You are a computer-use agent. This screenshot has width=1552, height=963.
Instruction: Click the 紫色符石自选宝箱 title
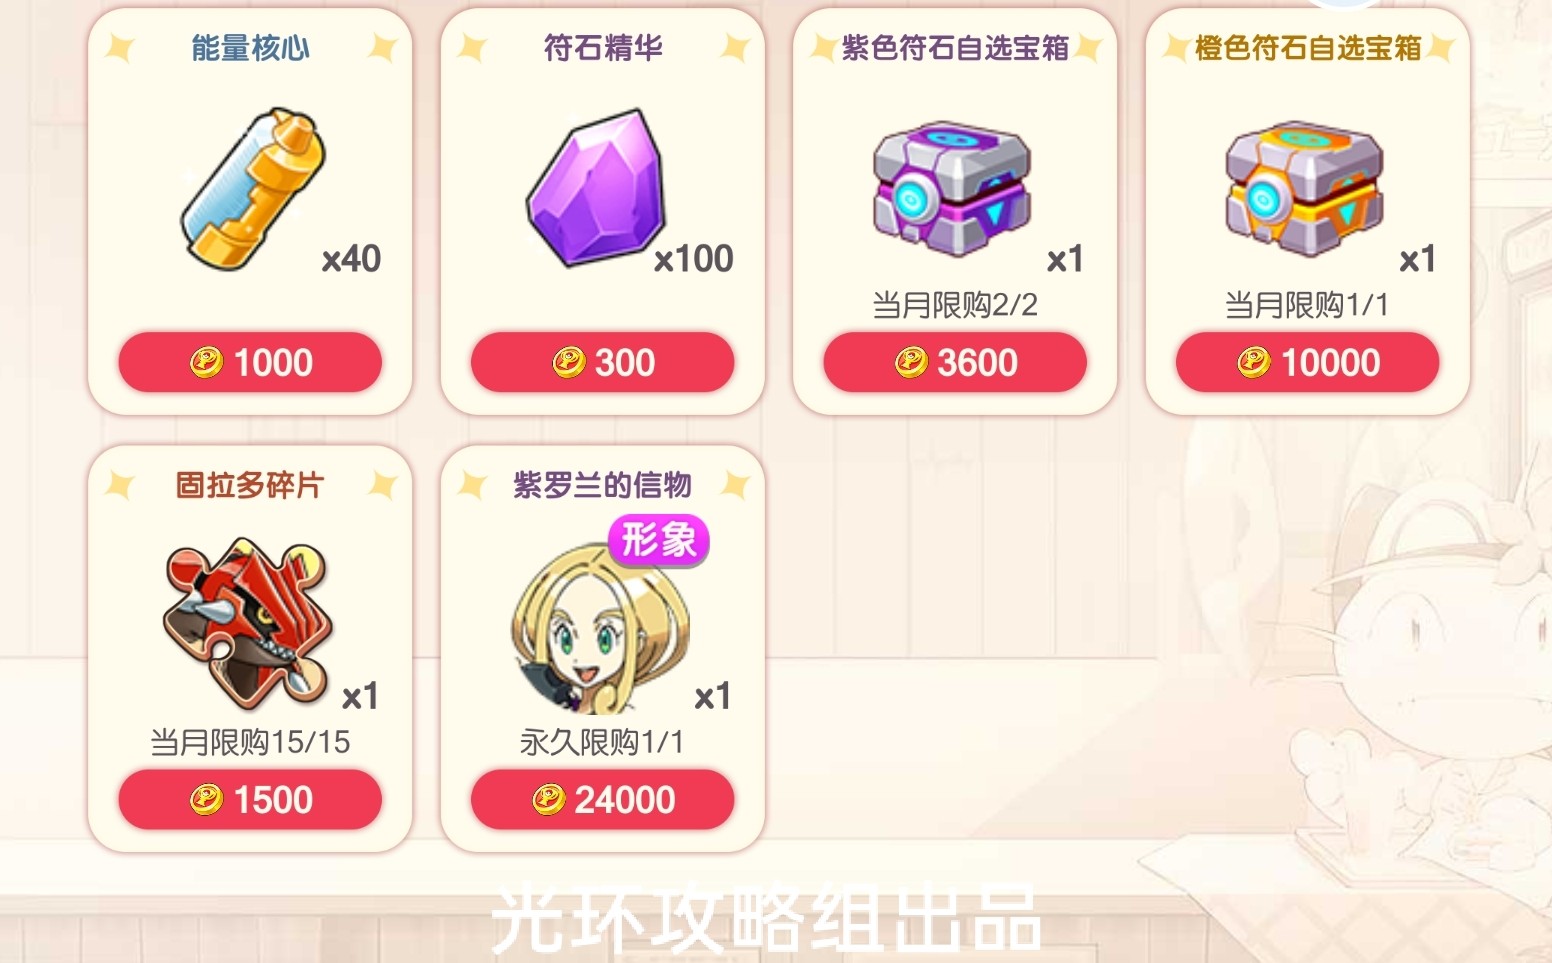[955, 48]
